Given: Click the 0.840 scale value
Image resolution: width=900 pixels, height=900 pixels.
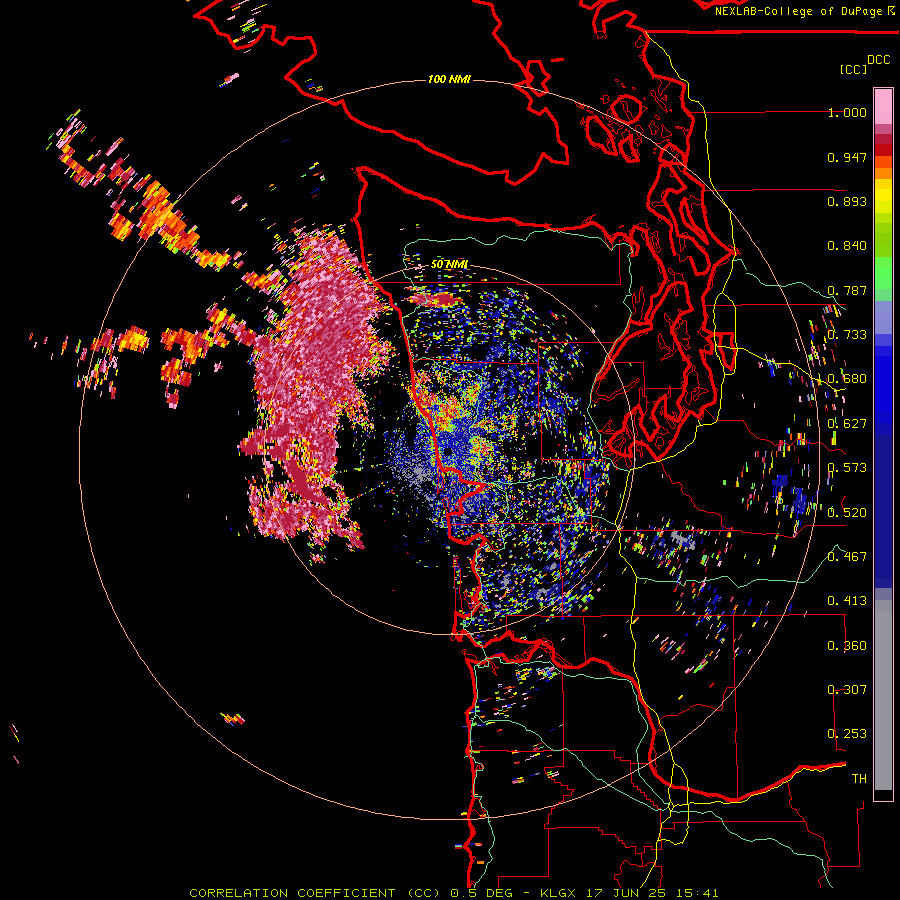Looking at the screenshot, I should tap(847, 246).
